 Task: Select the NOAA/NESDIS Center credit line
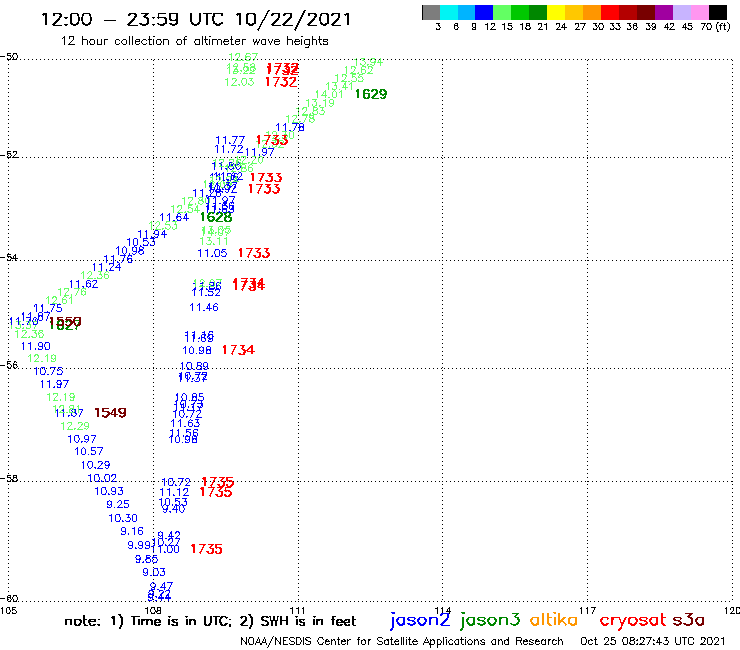click(x=402, y=642)
